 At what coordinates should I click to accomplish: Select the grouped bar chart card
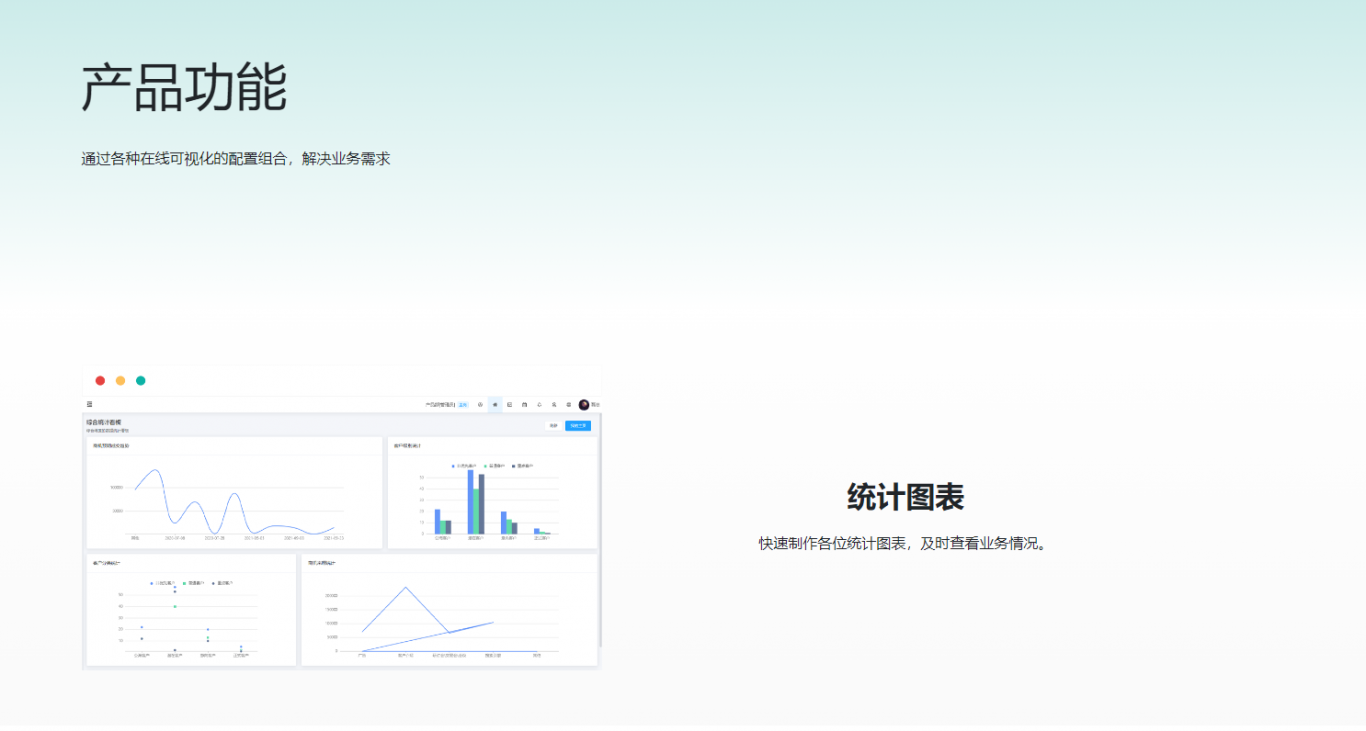pos(492,493)
